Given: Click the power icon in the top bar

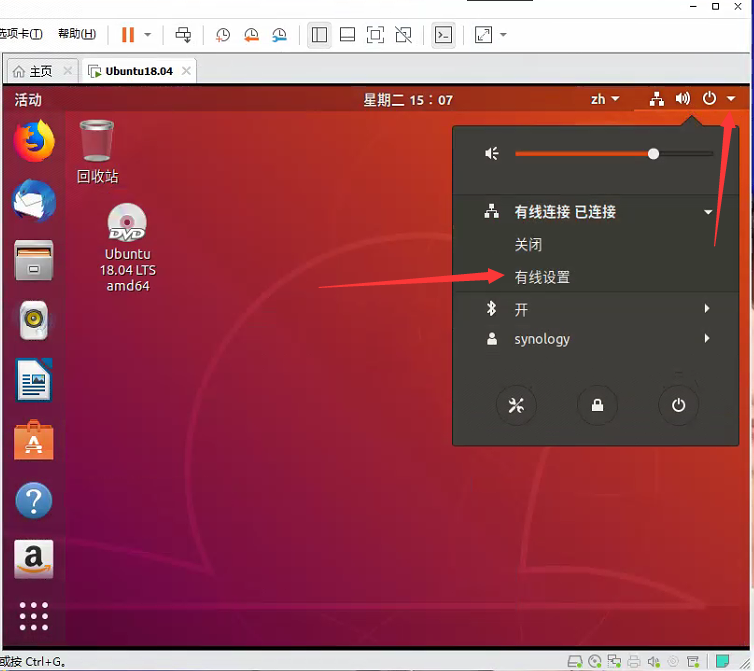Looking at the screenshot, I should click(x=709, y=98).
